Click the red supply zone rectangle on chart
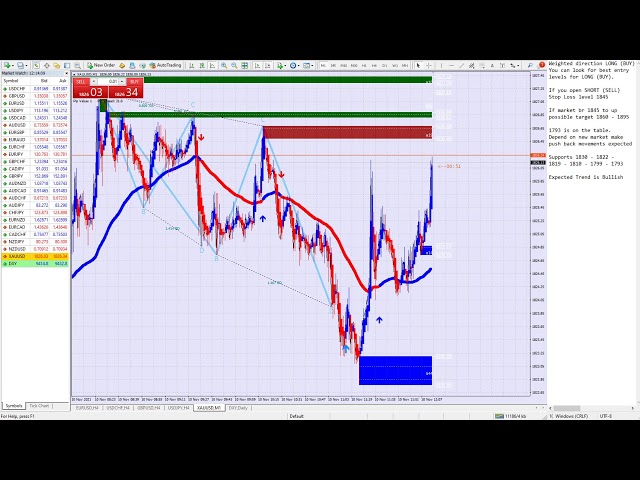The image size is (640, 480). 347,133
